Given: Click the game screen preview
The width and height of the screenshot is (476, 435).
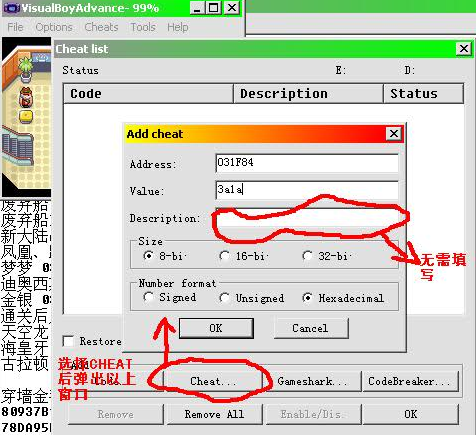Looking at the screenshot, I should click(27, 117).
